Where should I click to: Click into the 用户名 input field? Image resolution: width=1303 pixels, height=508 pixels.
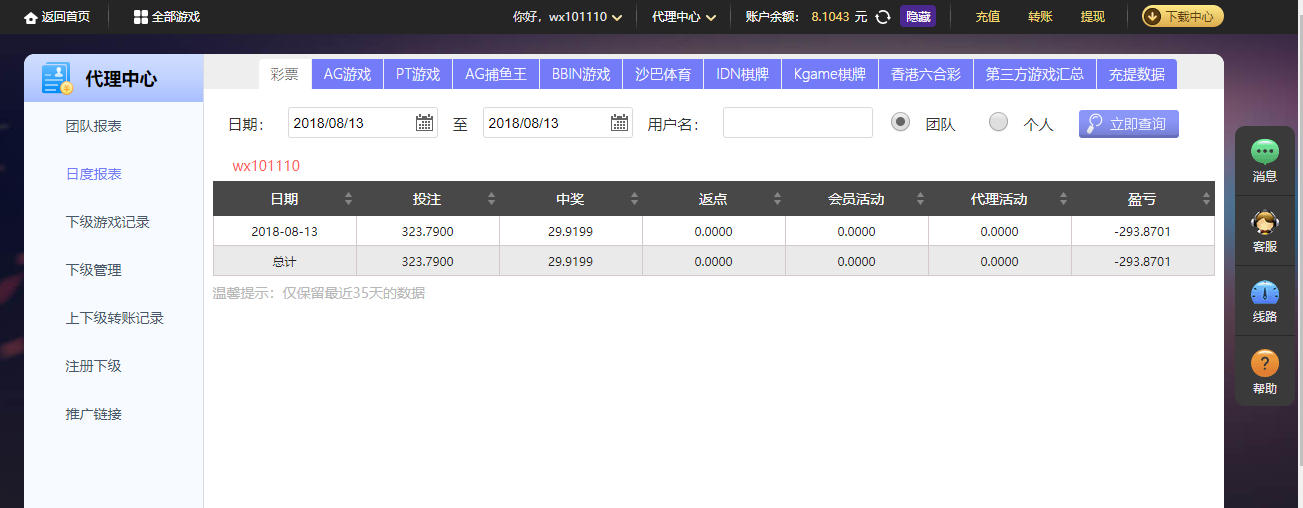coord(797,123)
